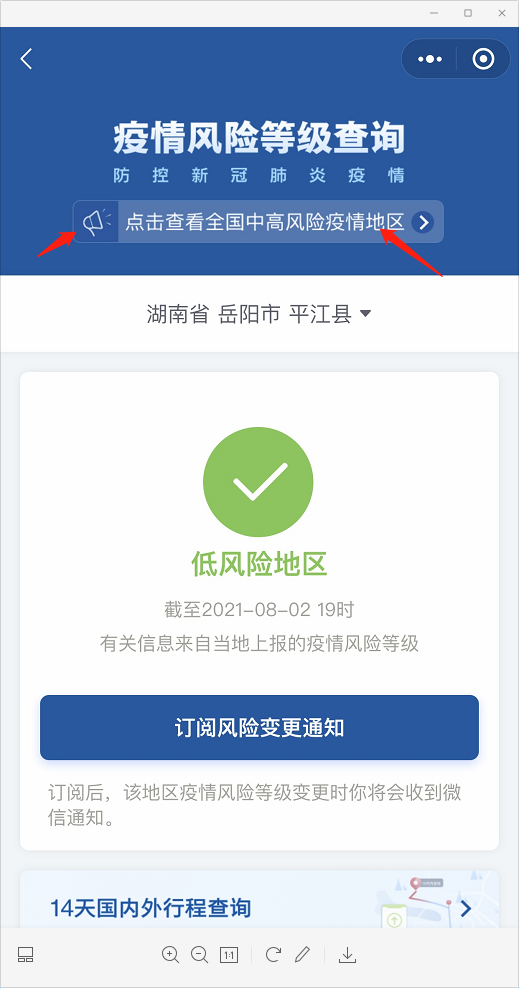The width and height of the screenshot is (519, 988).
Task: Open the 湖南省 岳阳市 平江县 region dropdown
Action: 259,314
